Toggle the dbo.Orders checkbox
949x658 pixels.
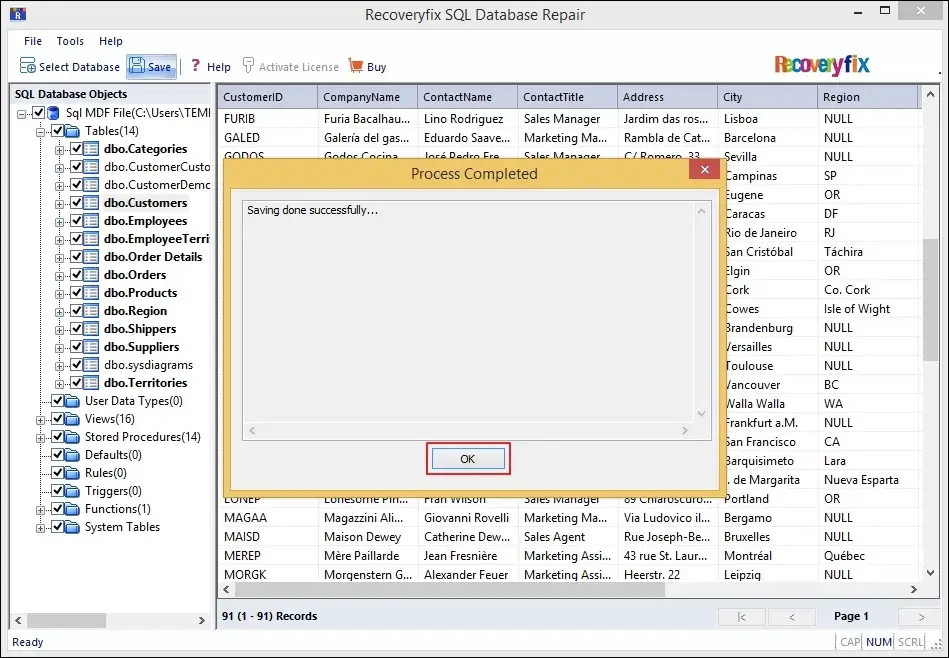[76, 275]
